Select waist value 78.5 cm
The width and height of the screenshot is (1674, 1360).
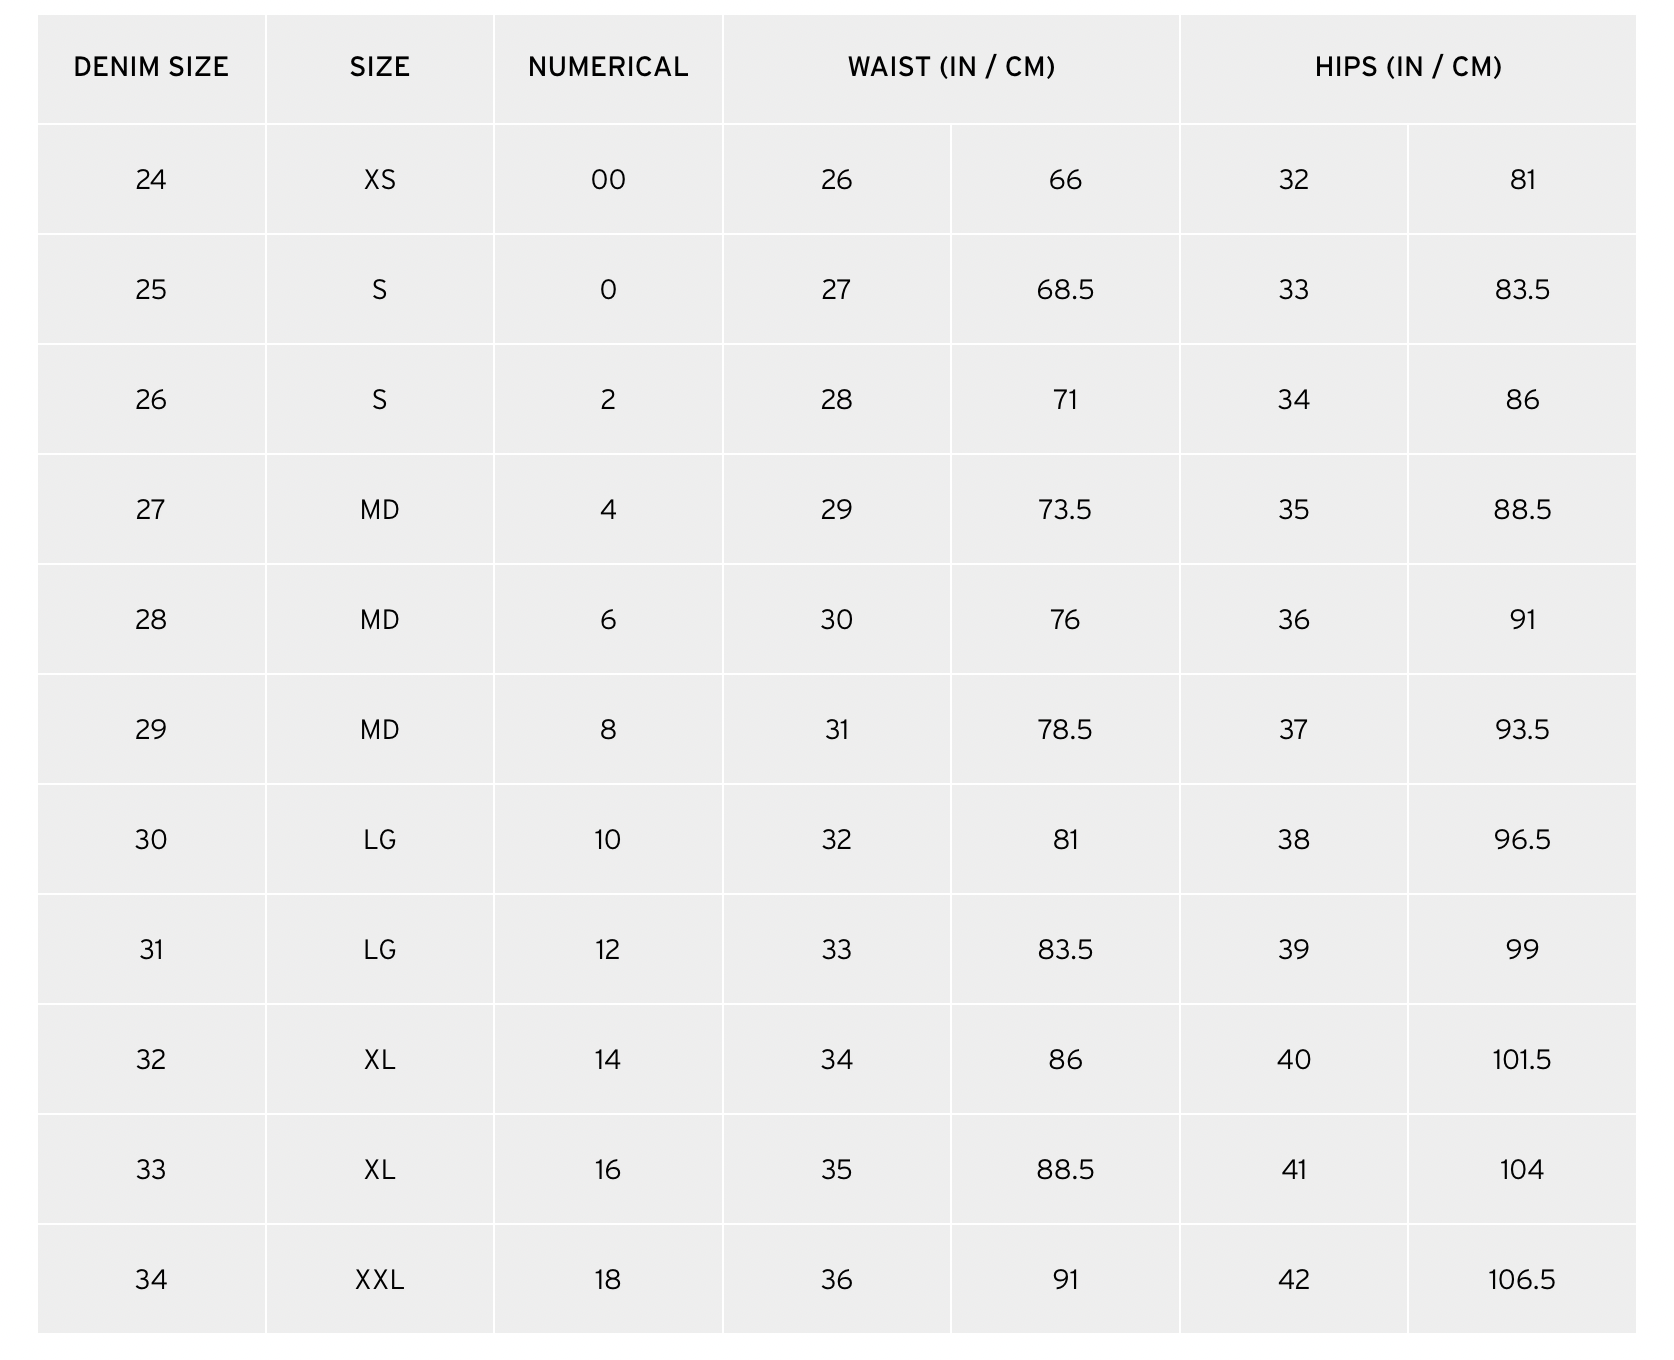(1065, 730)
